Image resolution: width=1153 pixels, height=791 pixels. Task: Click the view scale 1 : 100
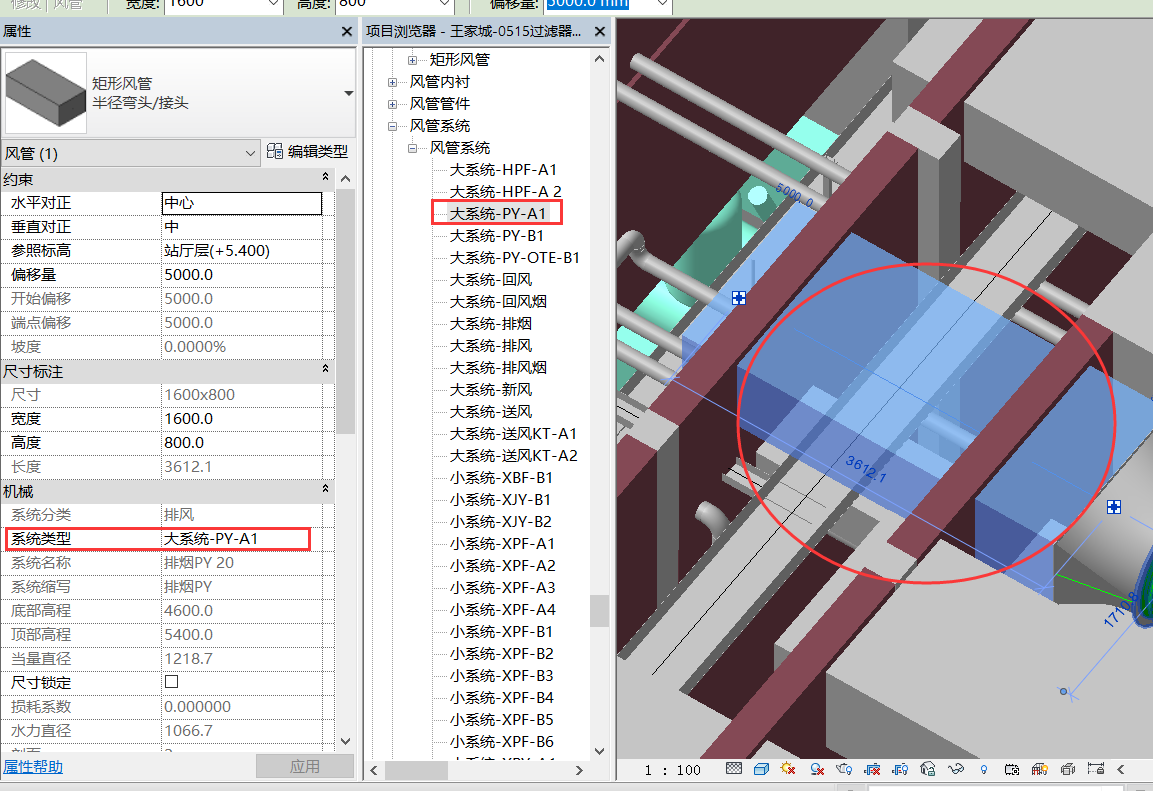[x=672, y=770]
